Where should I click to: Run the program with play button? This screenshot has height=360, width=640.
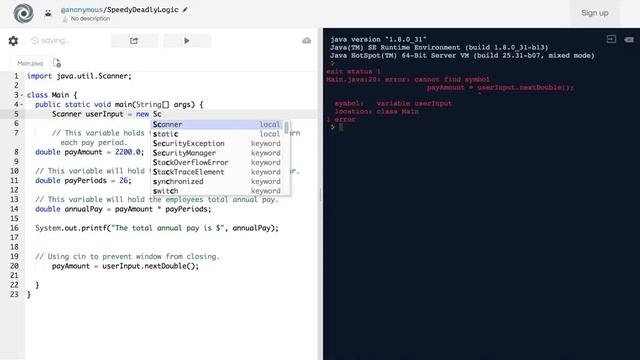187,41
